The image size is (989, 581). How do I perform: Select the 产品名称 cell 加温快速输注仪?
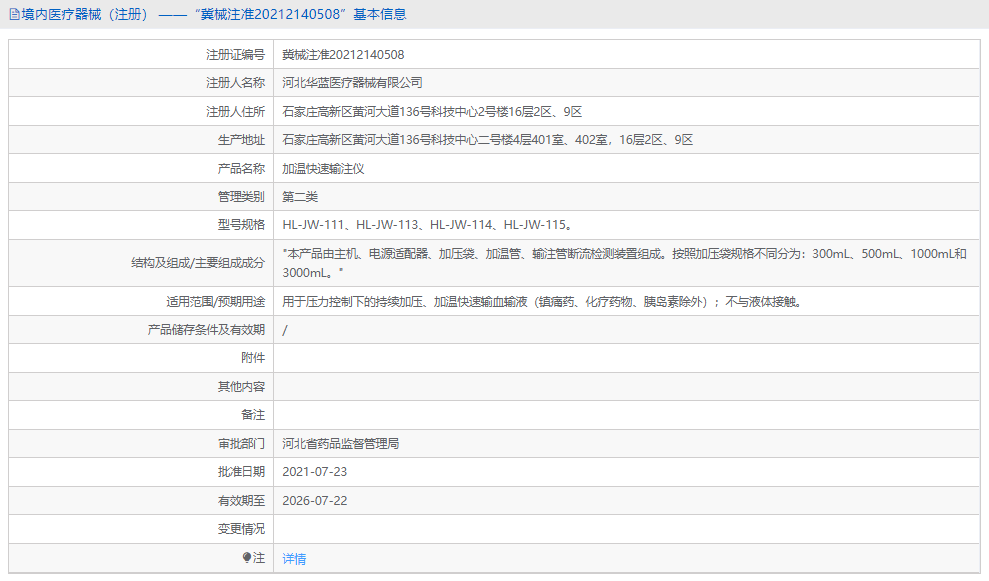(324, 168)
